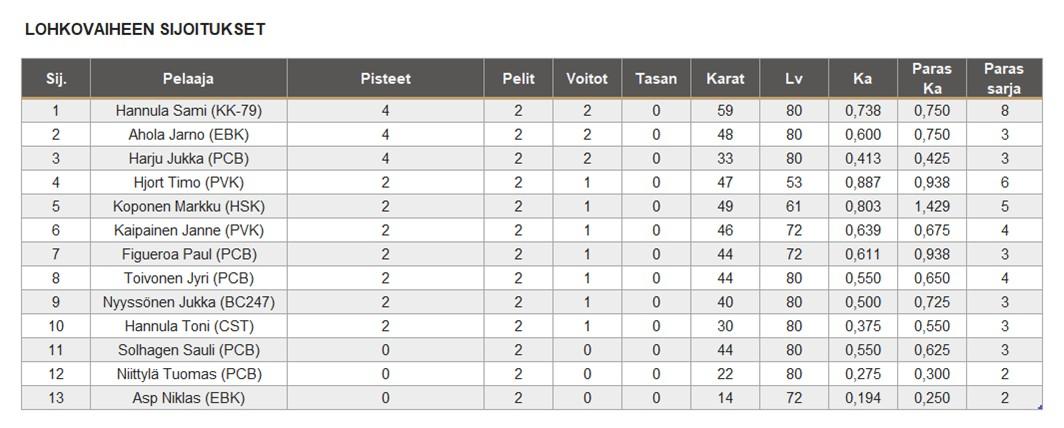Click the Lohkovaiheen sijoitukset heading

[145, 29]
